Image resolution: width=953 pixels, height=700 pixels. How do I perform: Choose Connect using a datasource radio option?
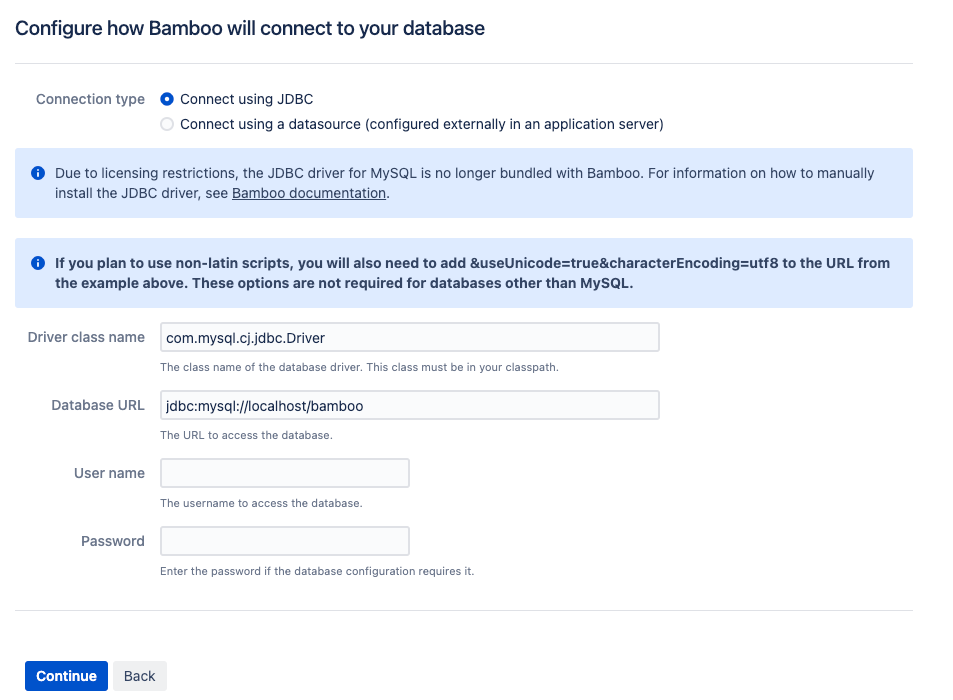click(x=167, y=124)
